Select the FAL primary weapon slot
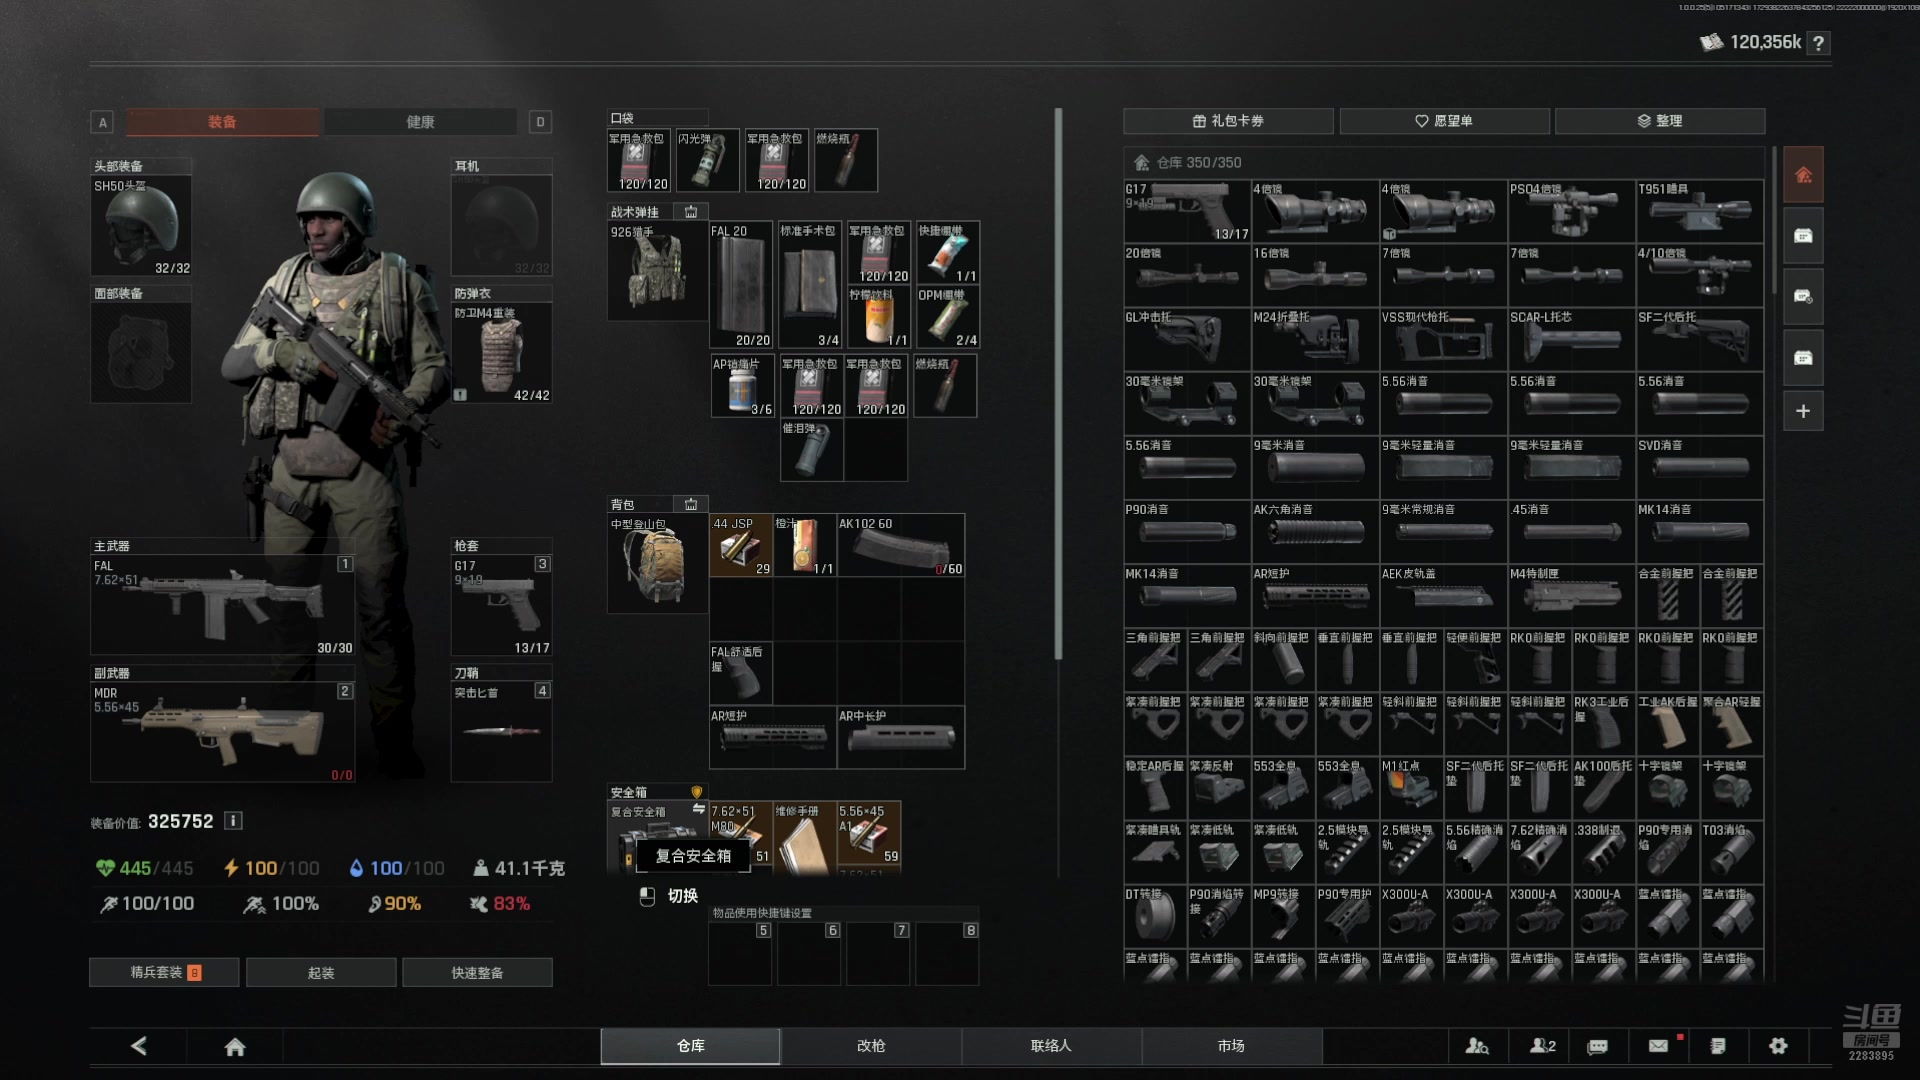Screen dimensions: 1920x1080 click(x=222, y=605)
